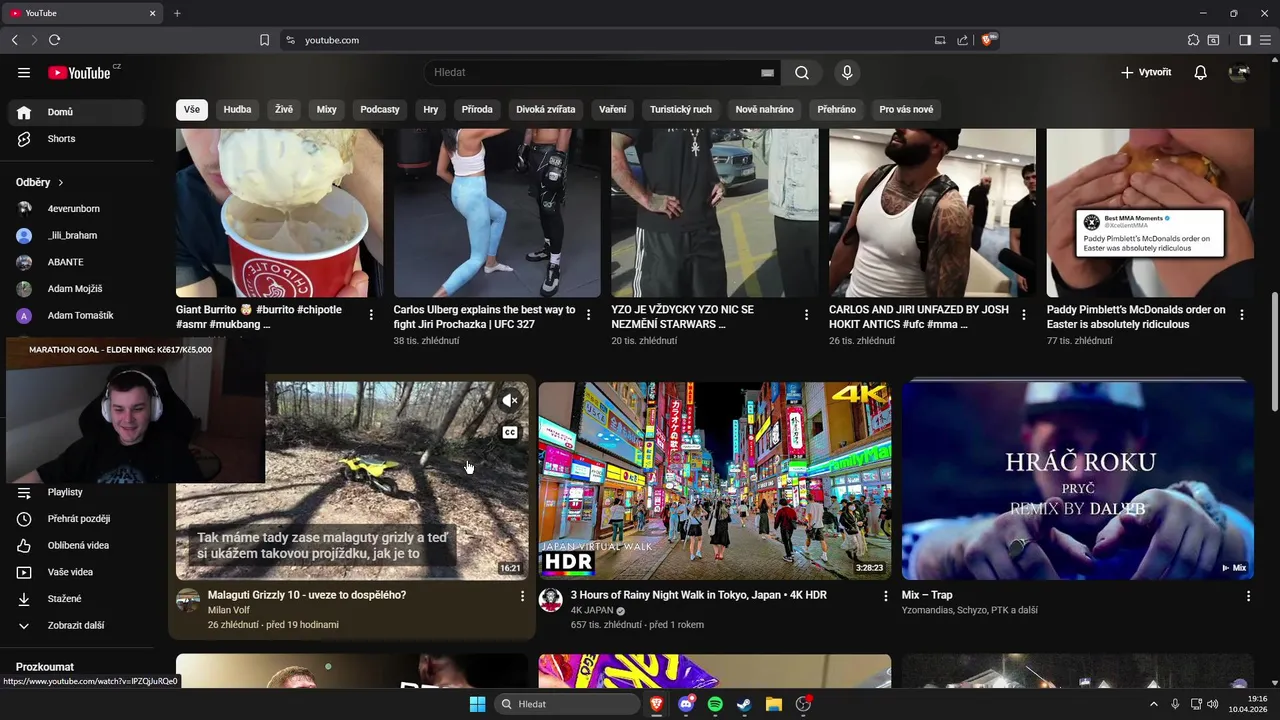Image resolution: width=1280 pixels, height=720 pixels.
Task: Open Vaše videa in the sidebar
Action: coord(76,572)
